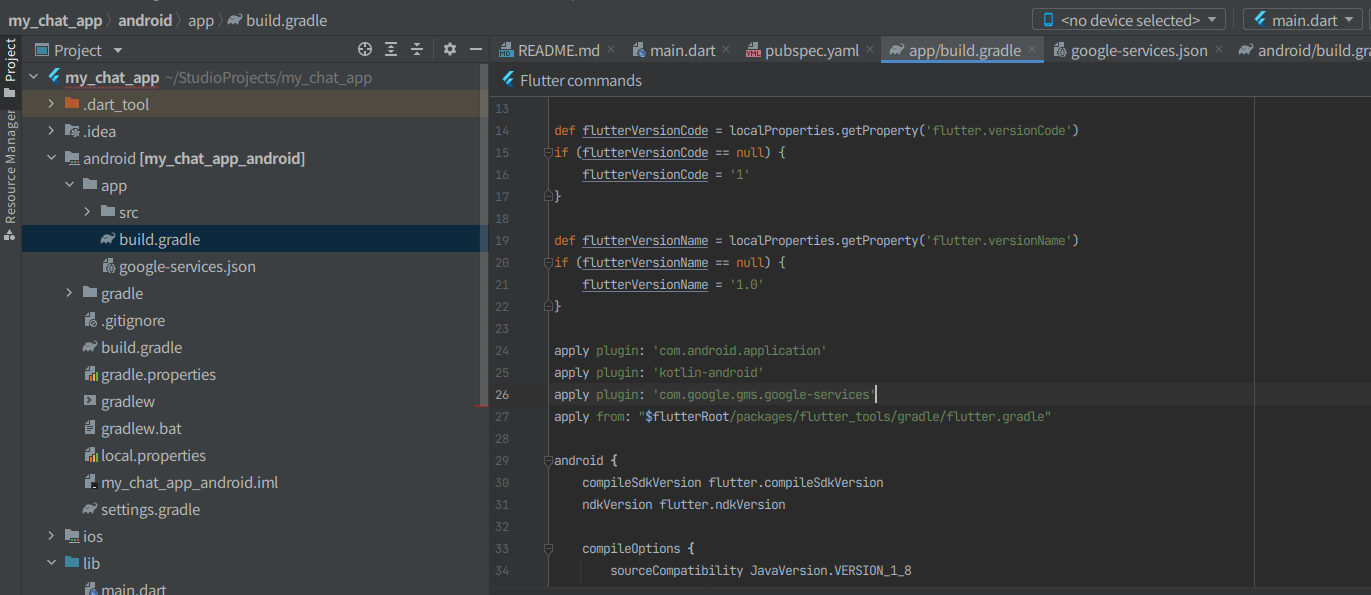Collapse the lib folder
This screenshot has width=1371, height=595.
pyautogui.click(x=52, y=563)
